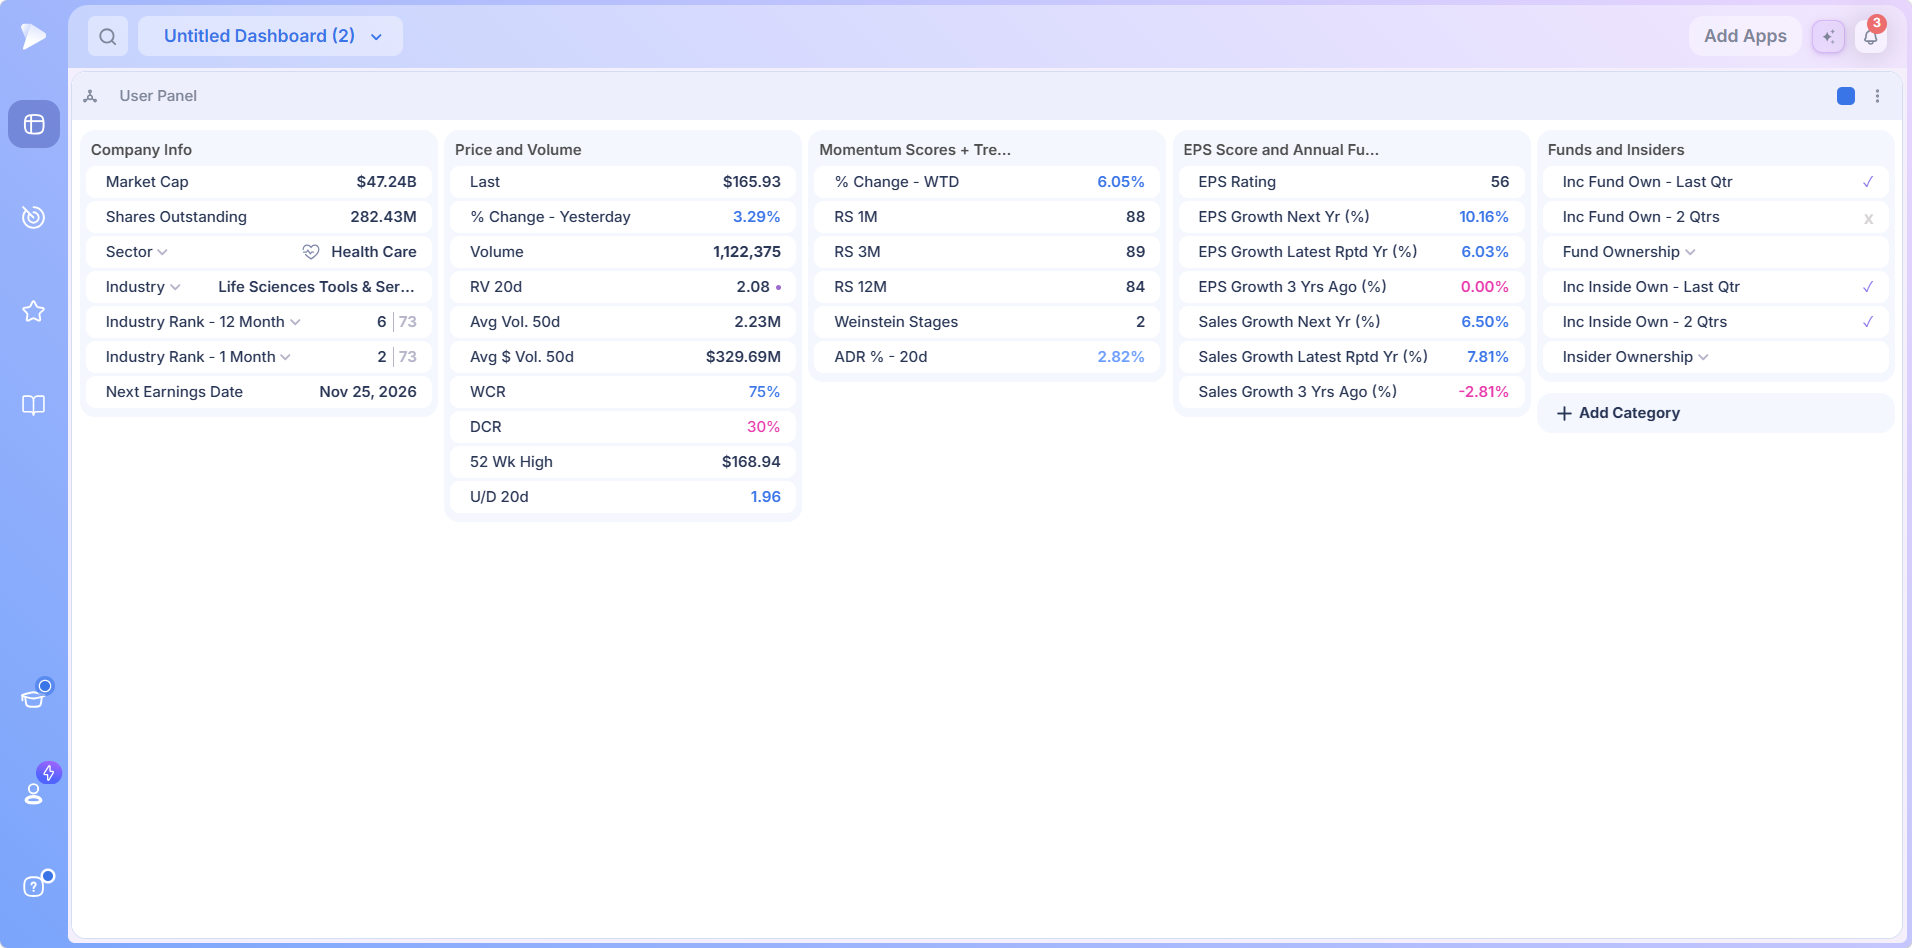
Task: Click % Change - Yesterday 3.29% value
Action: (x=757, y=217)
